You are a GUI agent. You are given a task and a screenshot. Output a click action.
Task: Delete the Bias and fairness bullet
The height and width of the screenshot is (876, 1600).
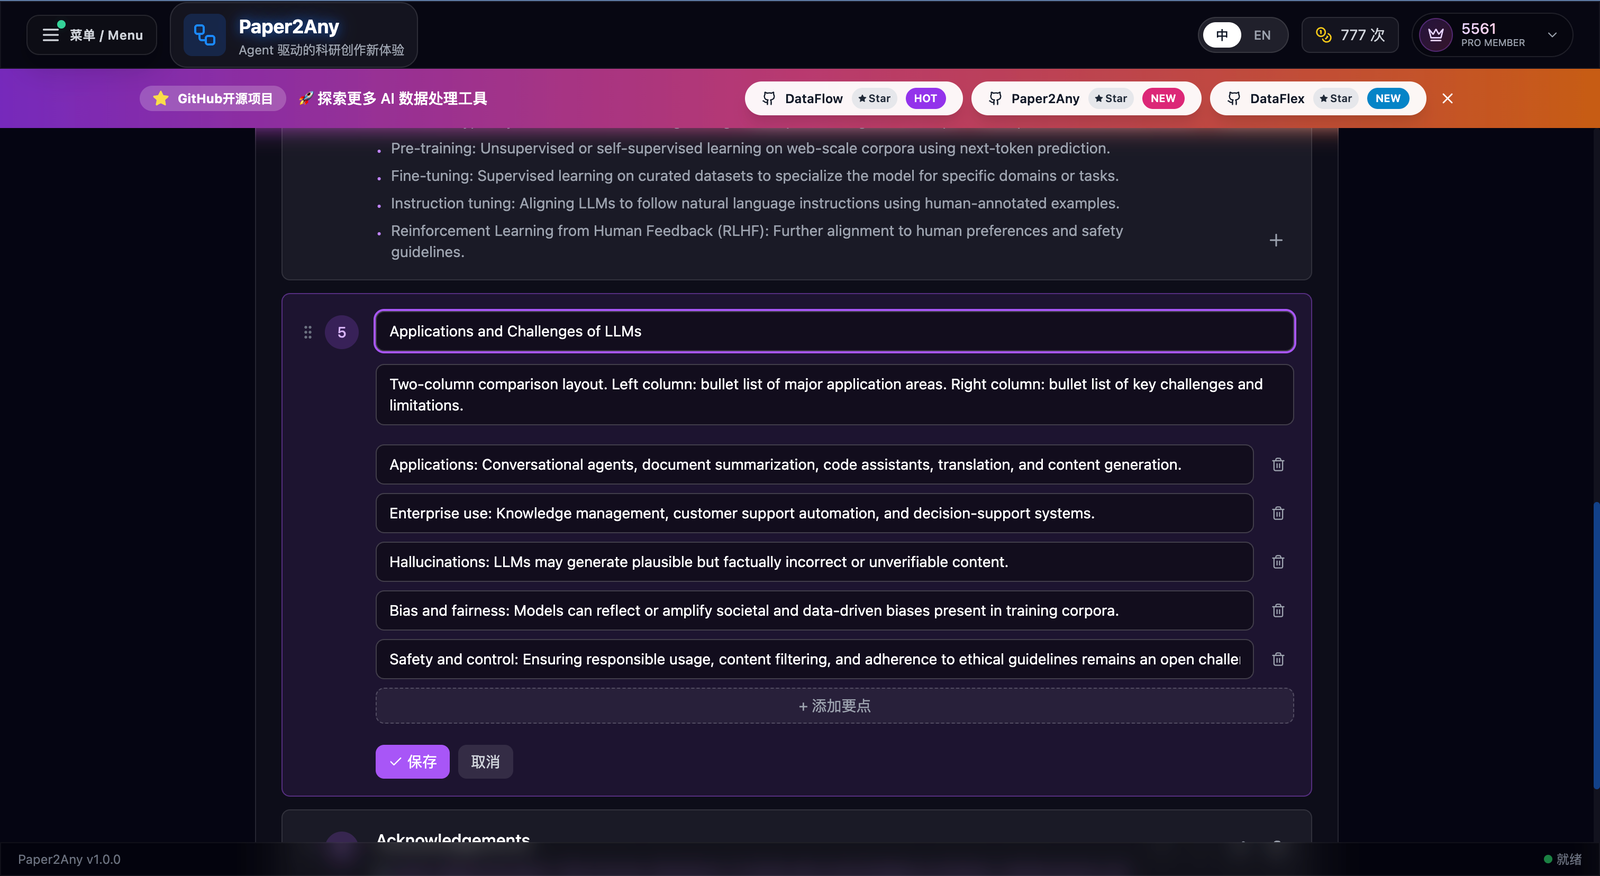point(1278,611)
